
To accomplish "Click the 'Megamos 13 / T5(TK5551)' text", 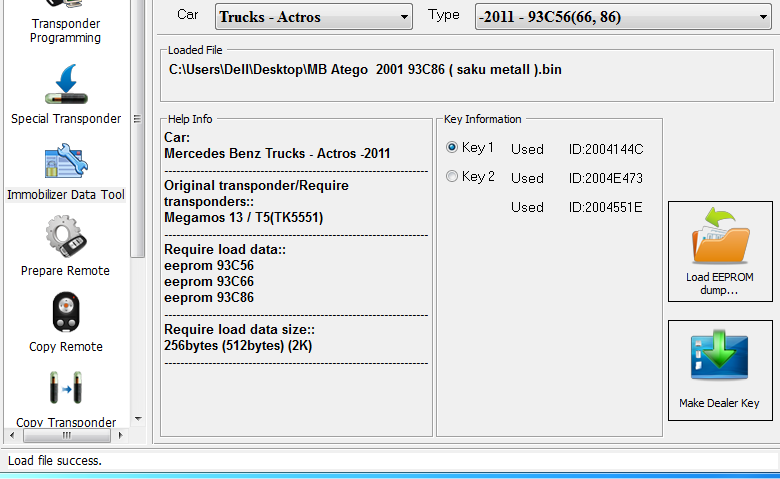I will (x=244, y=217).
